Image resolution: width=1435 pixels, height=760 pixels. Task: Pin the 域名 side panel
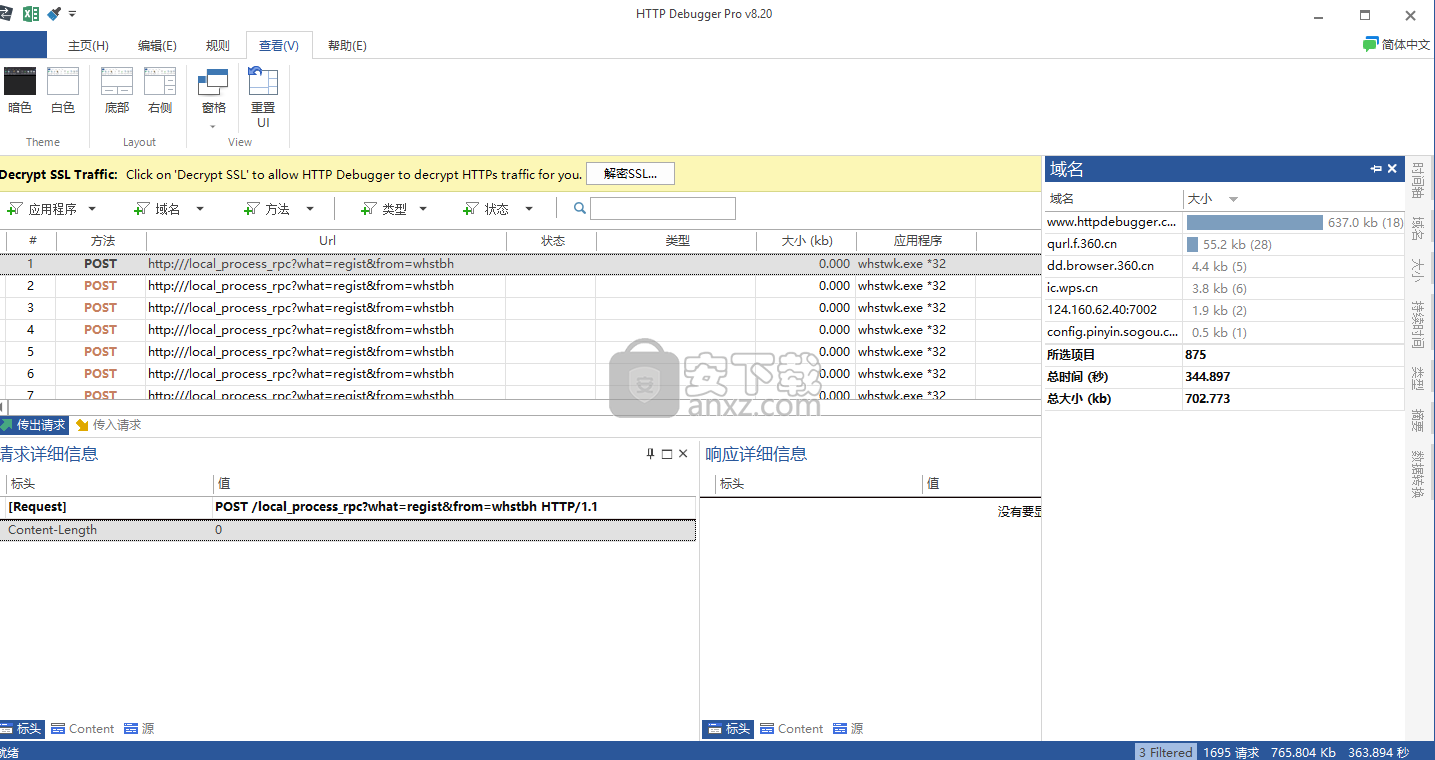(1376, 169)
